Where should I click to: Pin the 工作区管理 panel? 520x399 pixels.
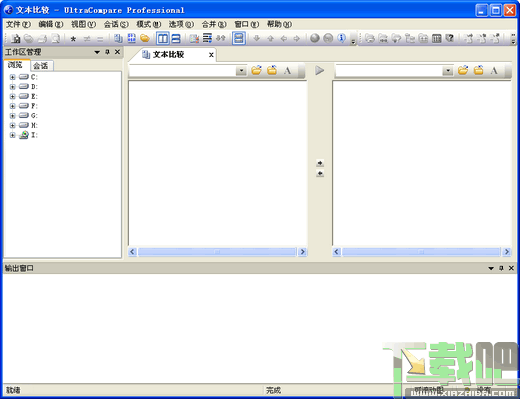pos(107,52)
